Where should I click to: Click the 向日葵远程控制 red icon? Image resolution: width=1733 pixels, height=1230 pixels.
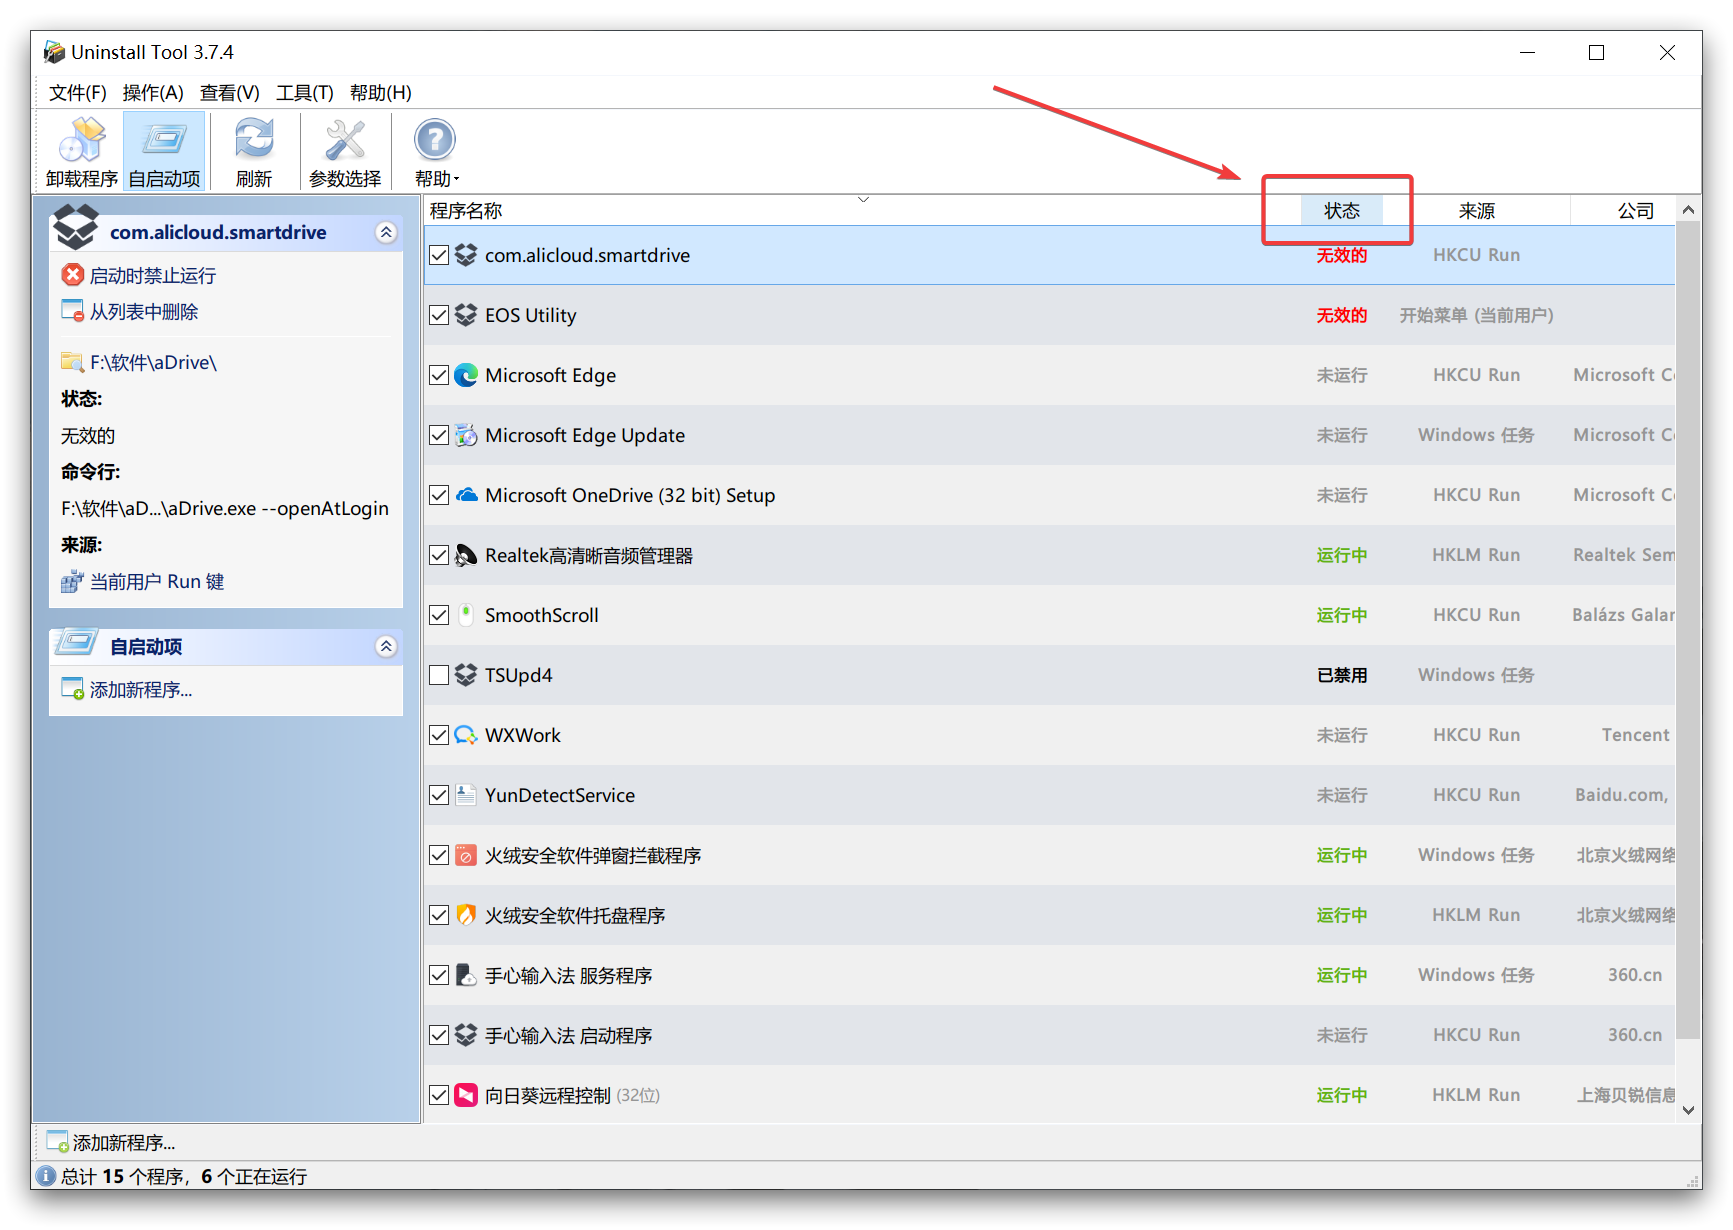[x=466, y=1095]
